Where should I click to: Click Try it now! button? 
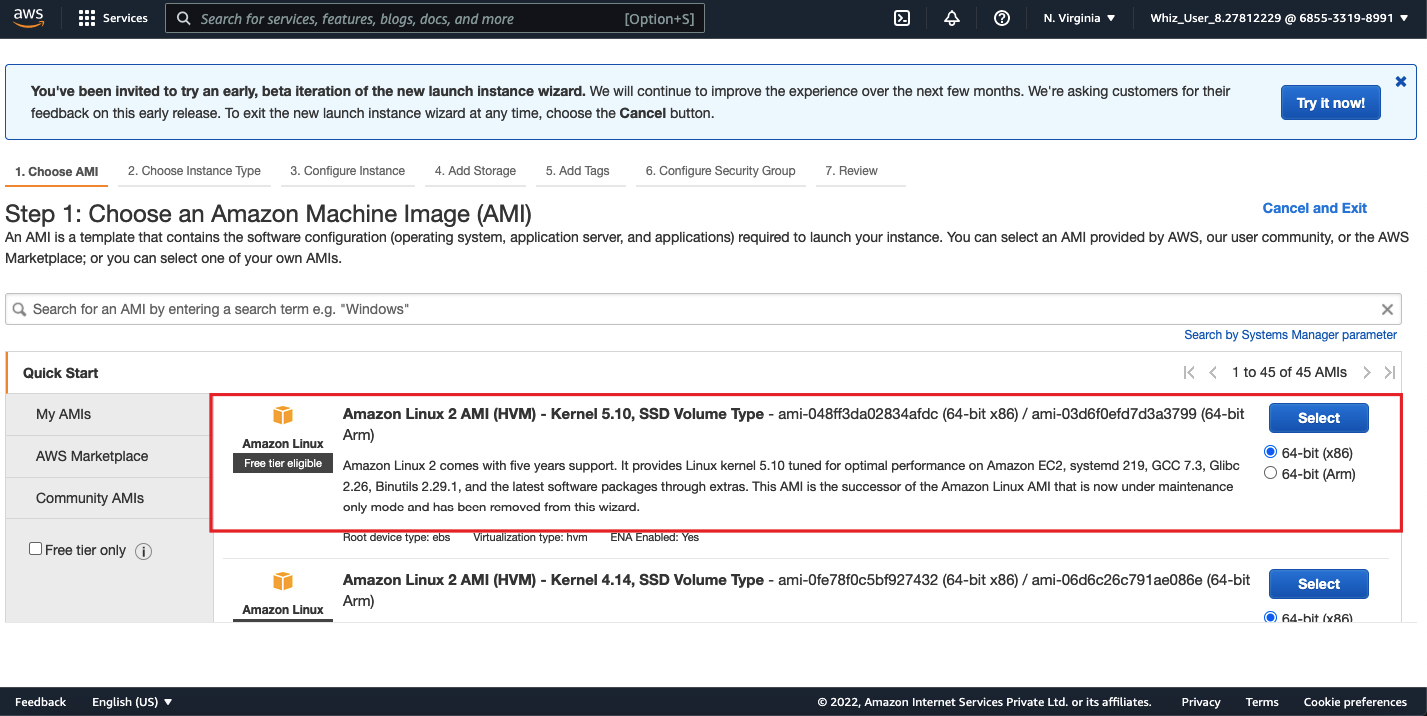pyautogui.click(x=1331, y=102)
